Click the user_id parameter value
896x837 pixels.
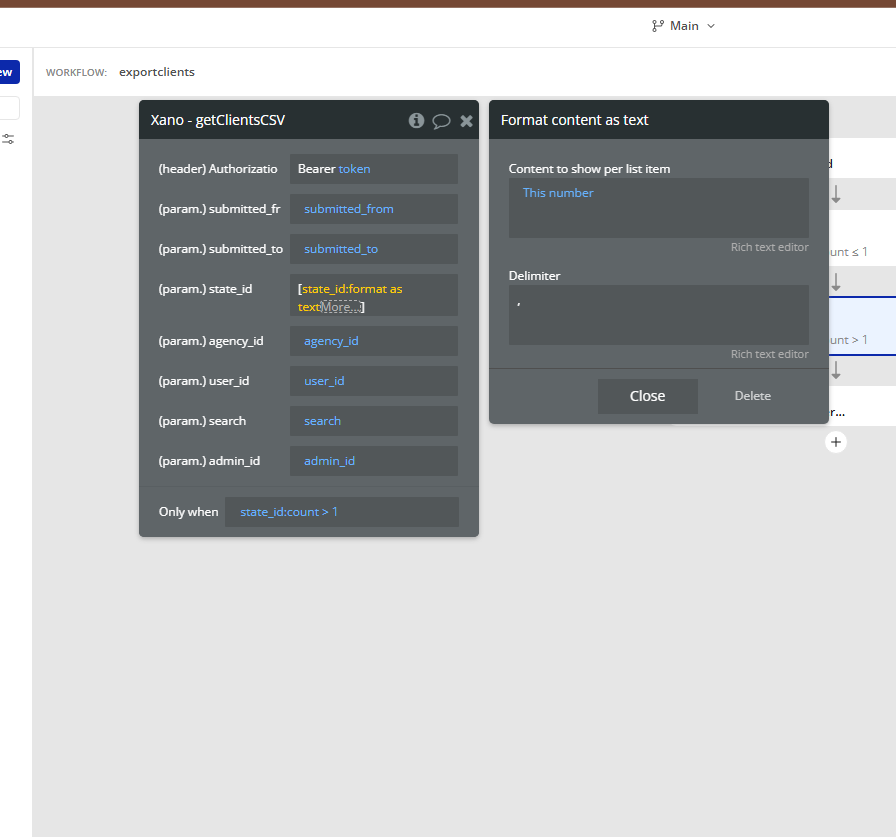(374, 381)
